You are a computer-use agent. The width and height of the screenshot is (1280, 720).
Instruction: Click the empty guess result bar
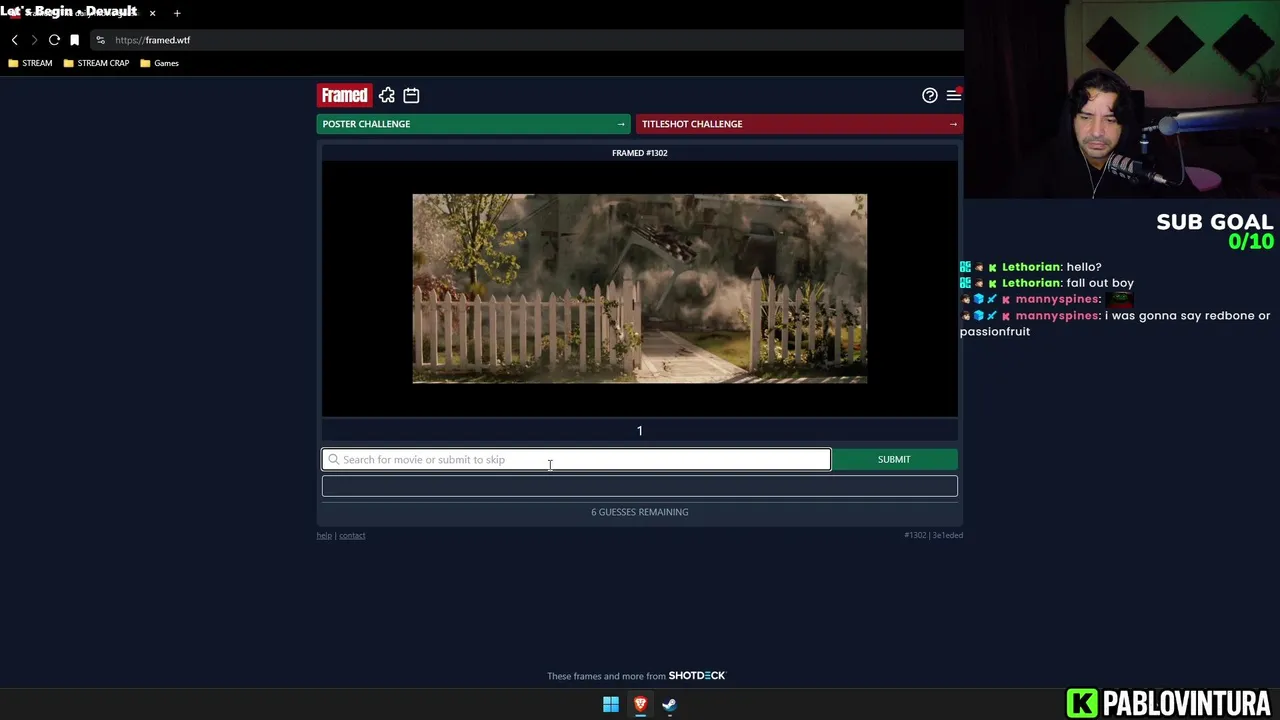tap(640, 486)
